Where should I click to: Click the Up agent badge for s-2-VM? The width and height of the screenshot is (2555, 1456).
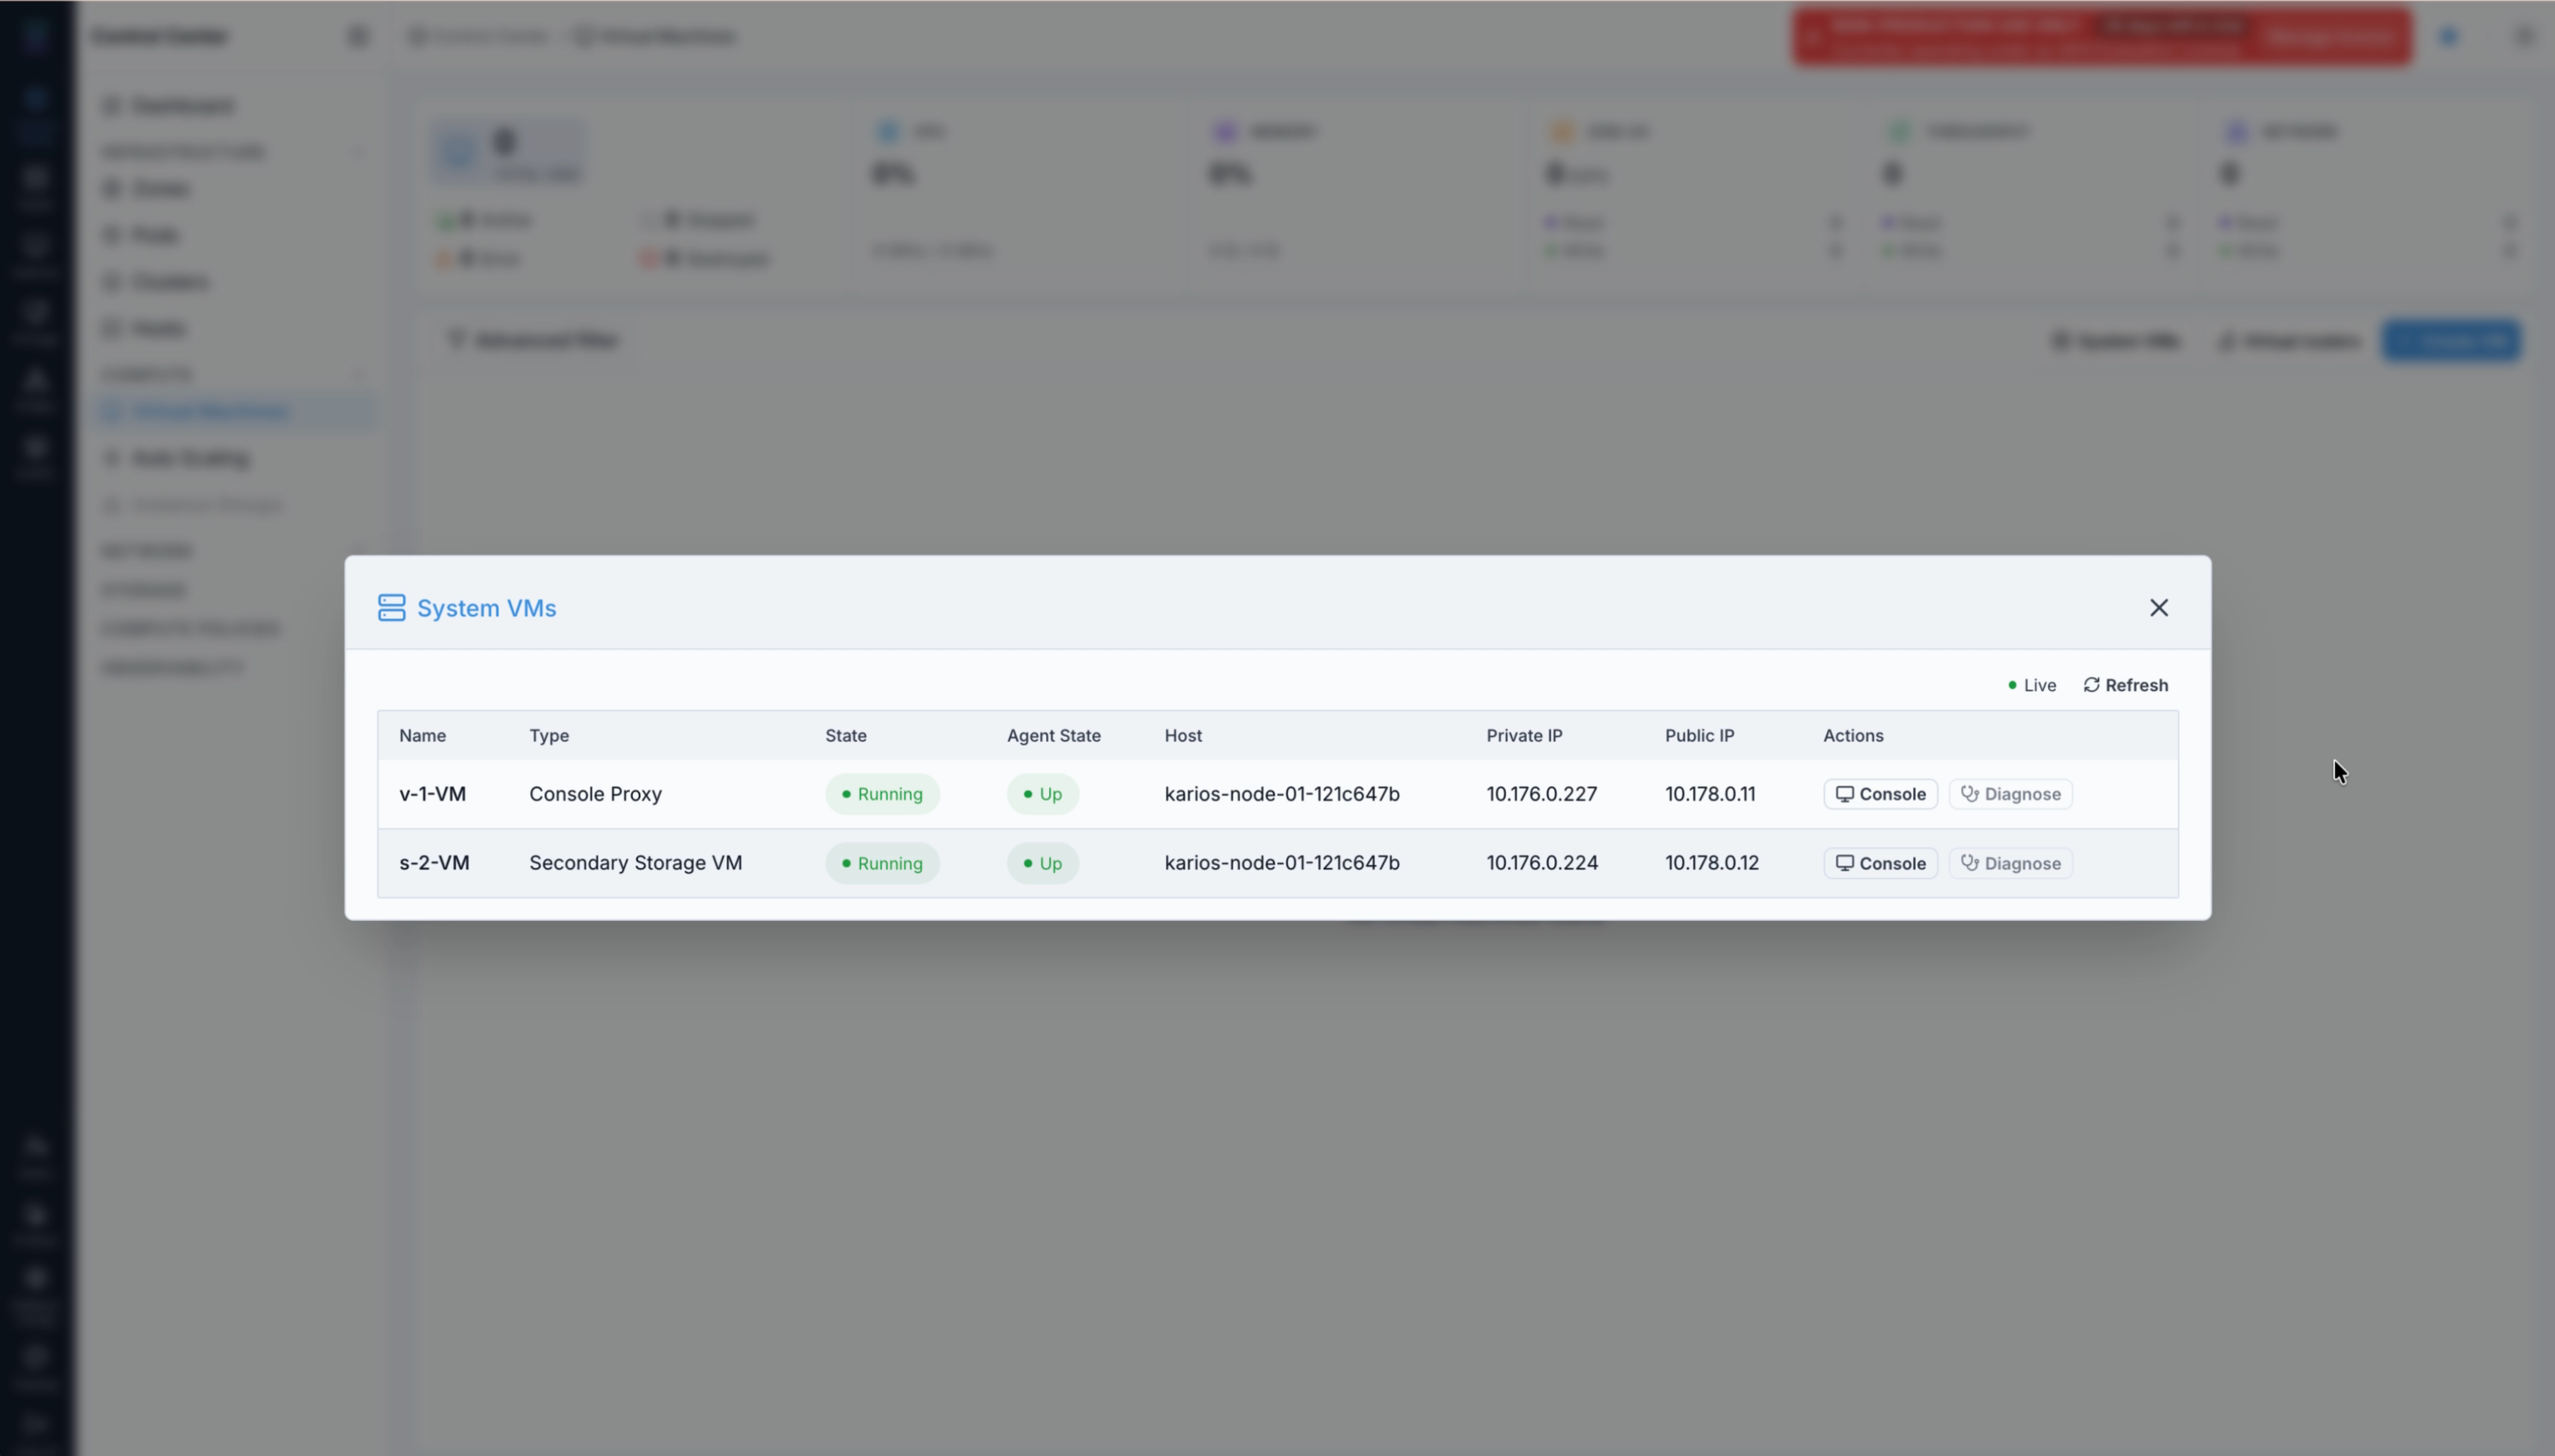click(x=1042, y=863)
